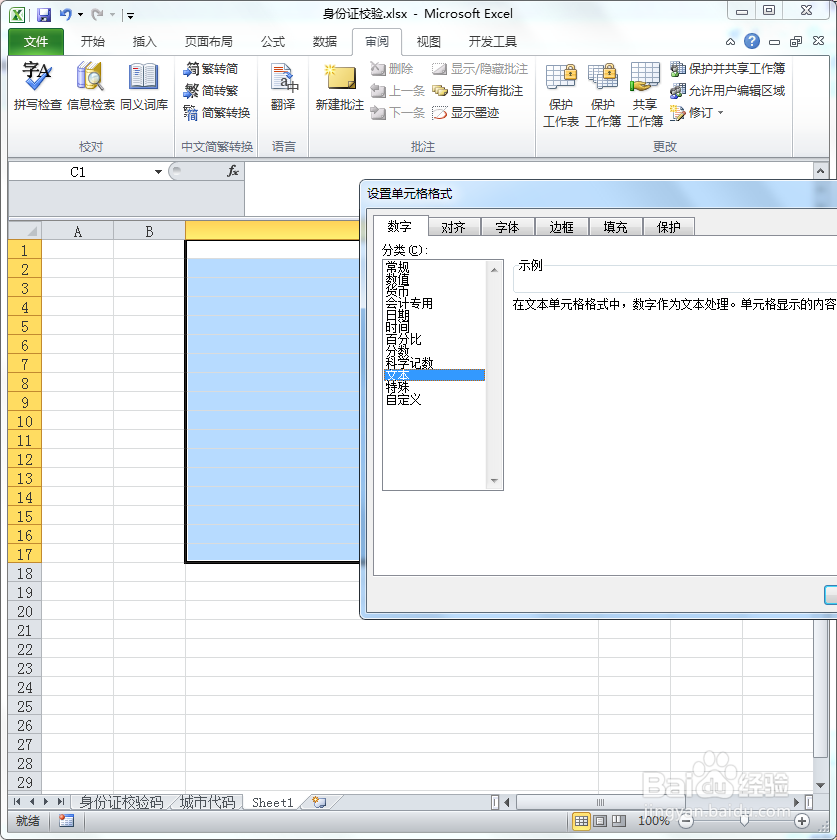Viewport: 837px width, 840px height.
Task: Choose 文本 in category list
Action: [434, 375]
